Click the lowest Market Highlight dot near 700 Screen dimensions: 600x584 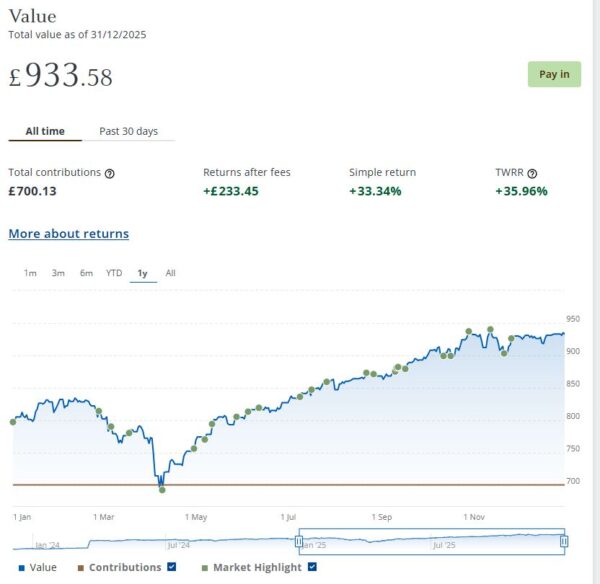coord(162,489)
